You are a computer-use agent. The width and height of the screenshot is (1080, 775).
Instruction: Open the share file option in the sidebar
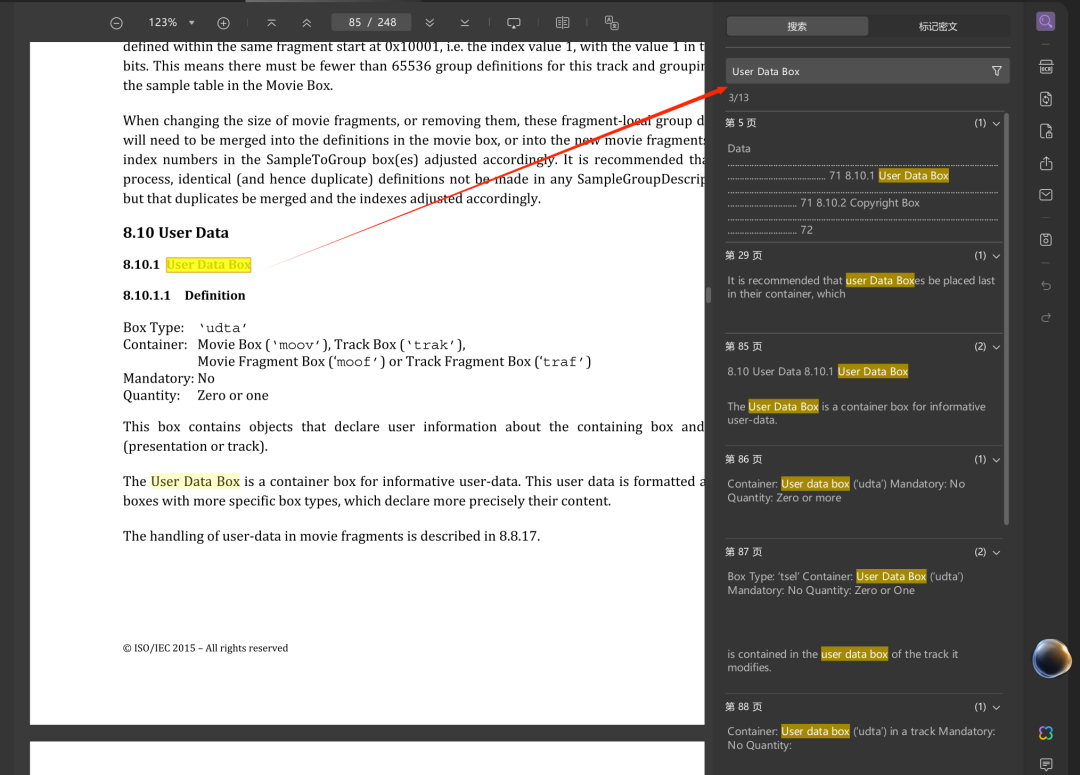(x=1046, y=163)
